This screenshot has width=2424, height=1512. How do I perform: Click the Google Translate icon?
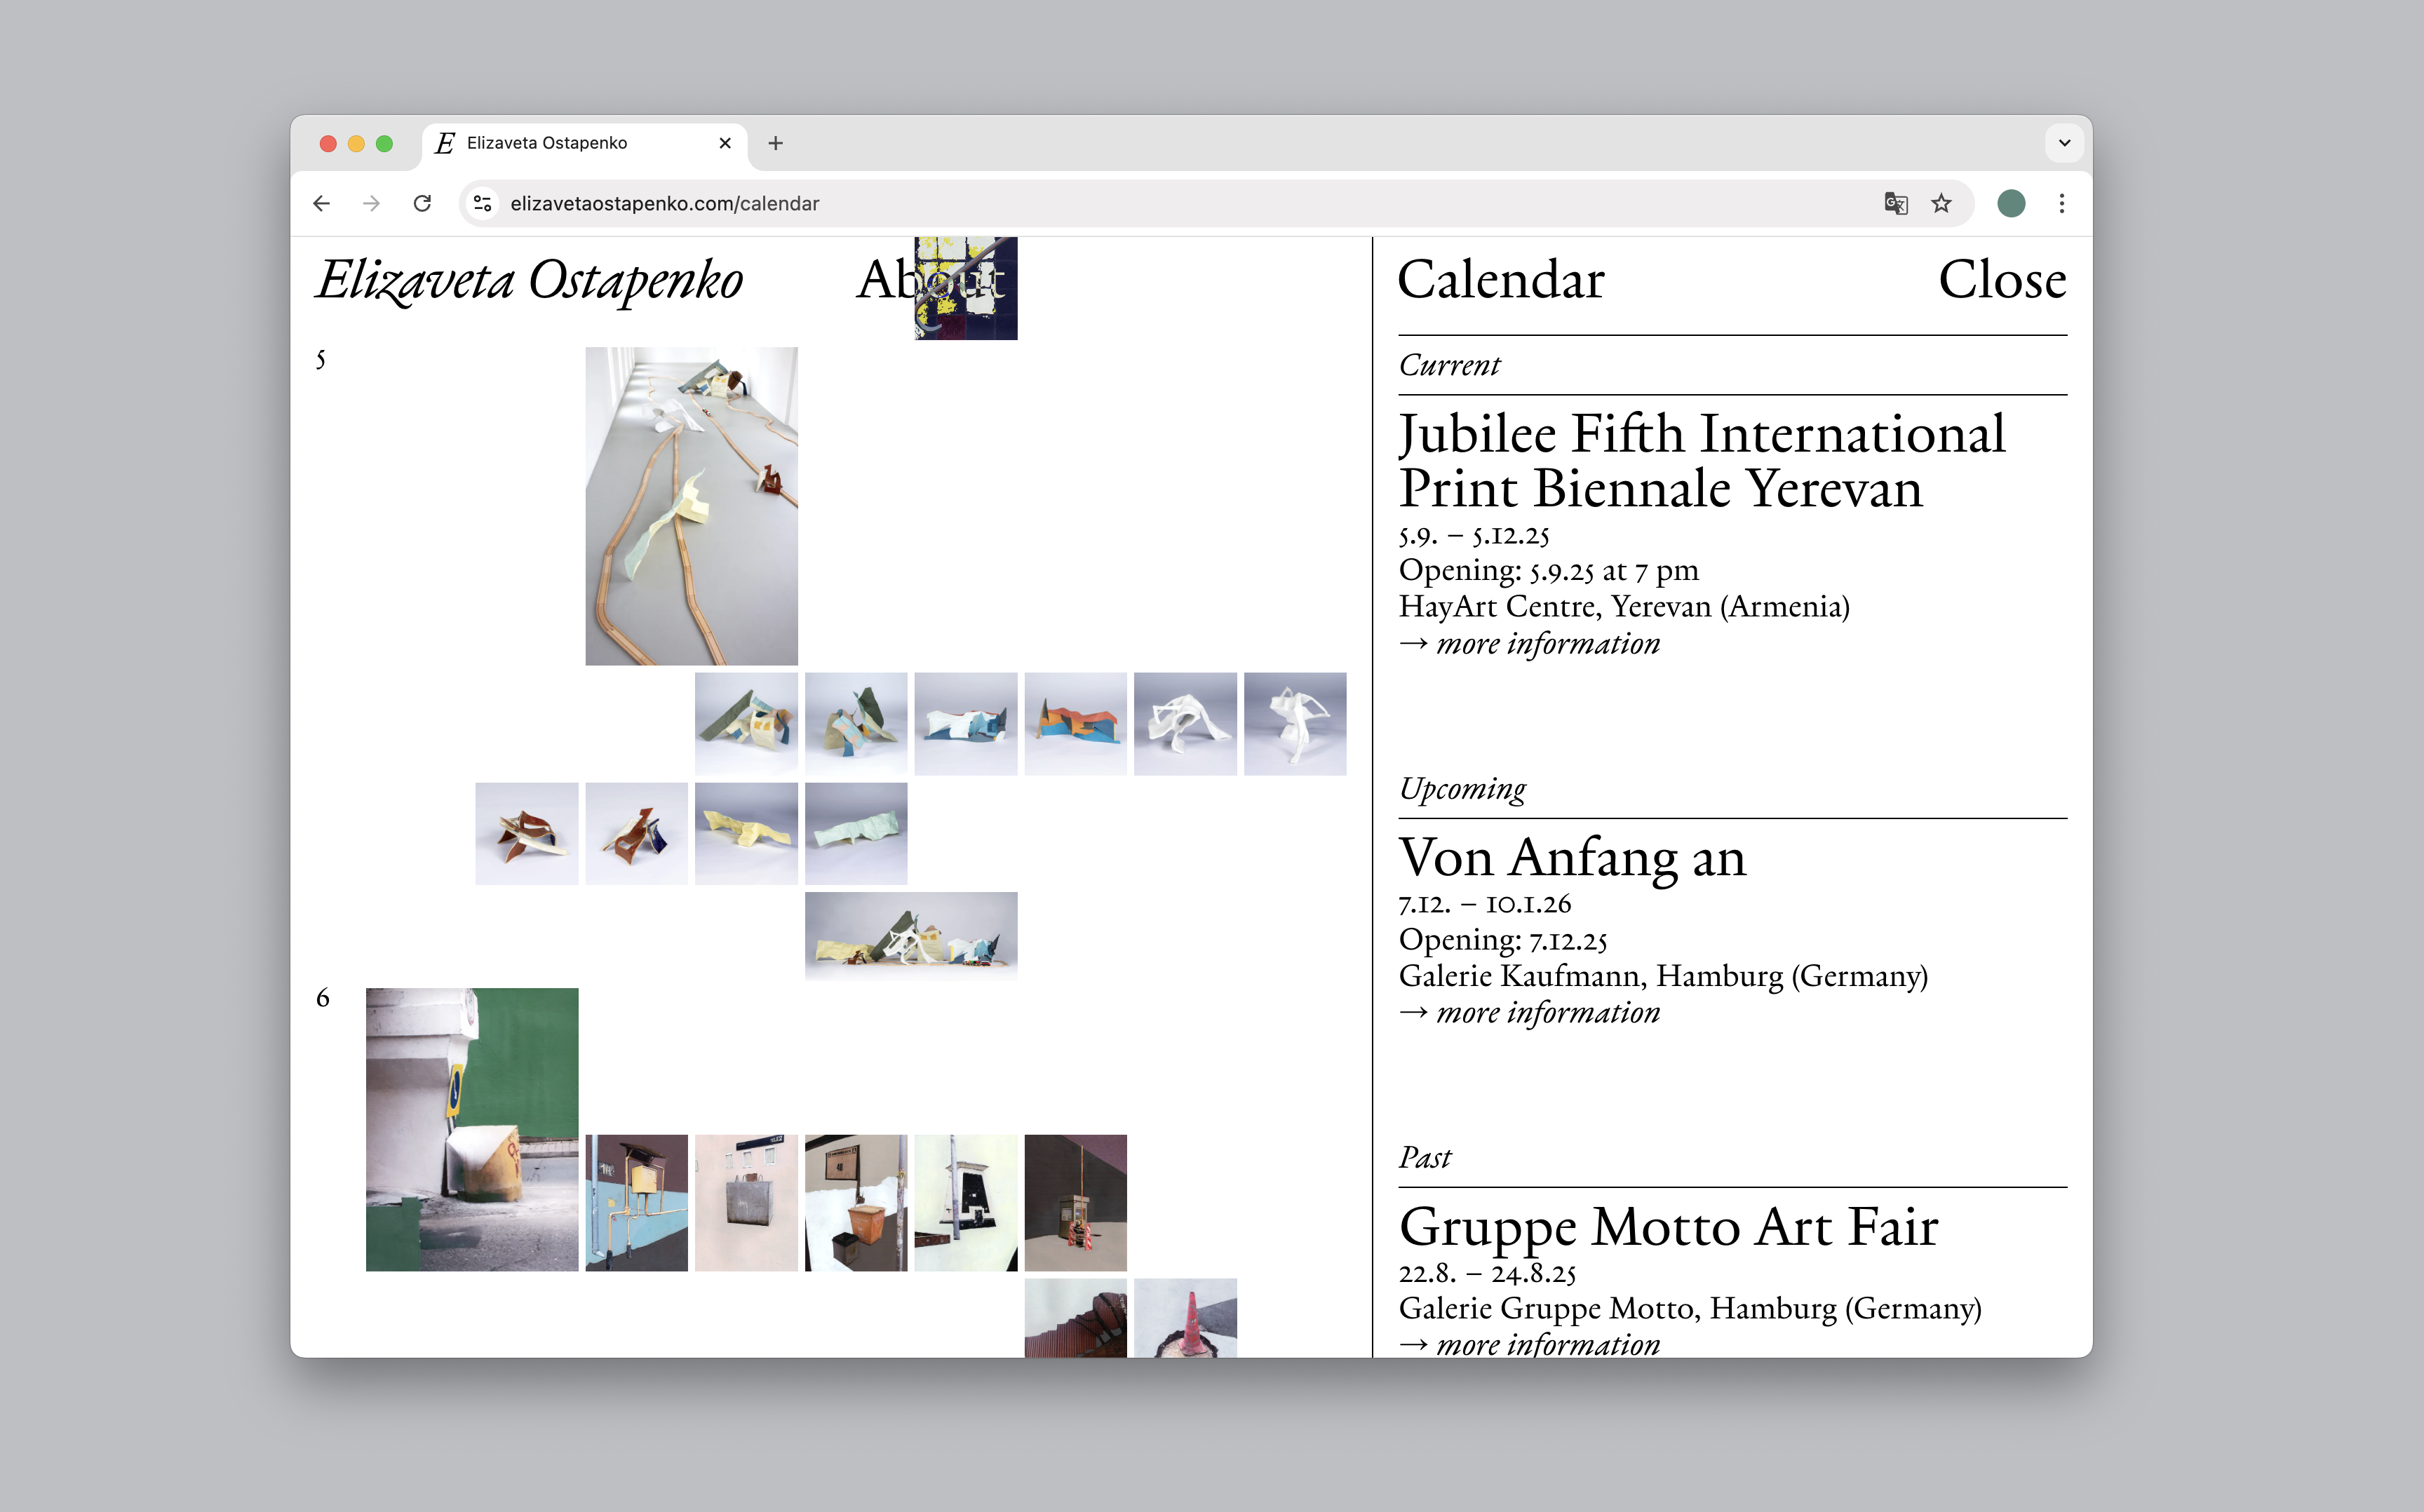point(1895,203)
